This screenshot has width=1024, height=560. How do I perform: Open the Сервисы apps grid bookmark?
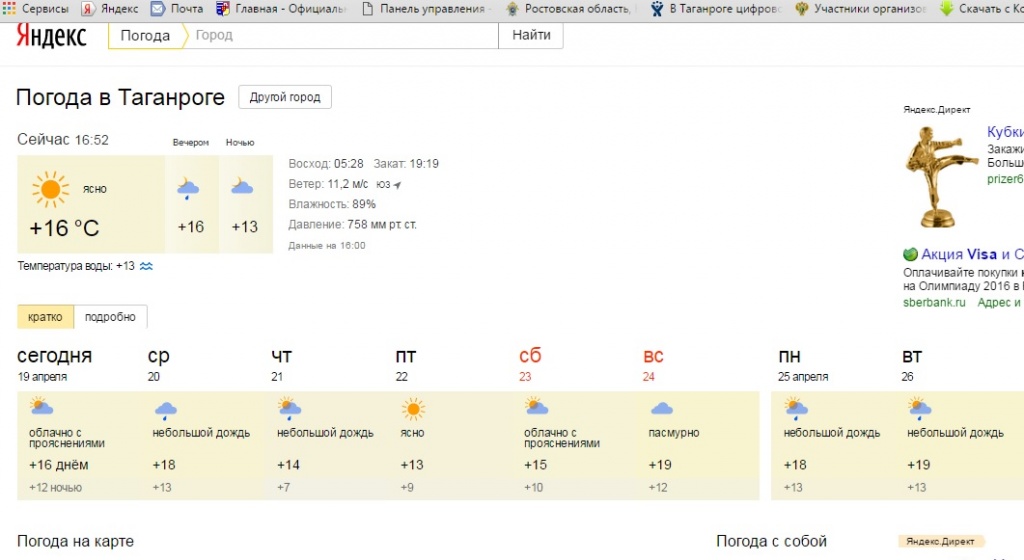36,8
